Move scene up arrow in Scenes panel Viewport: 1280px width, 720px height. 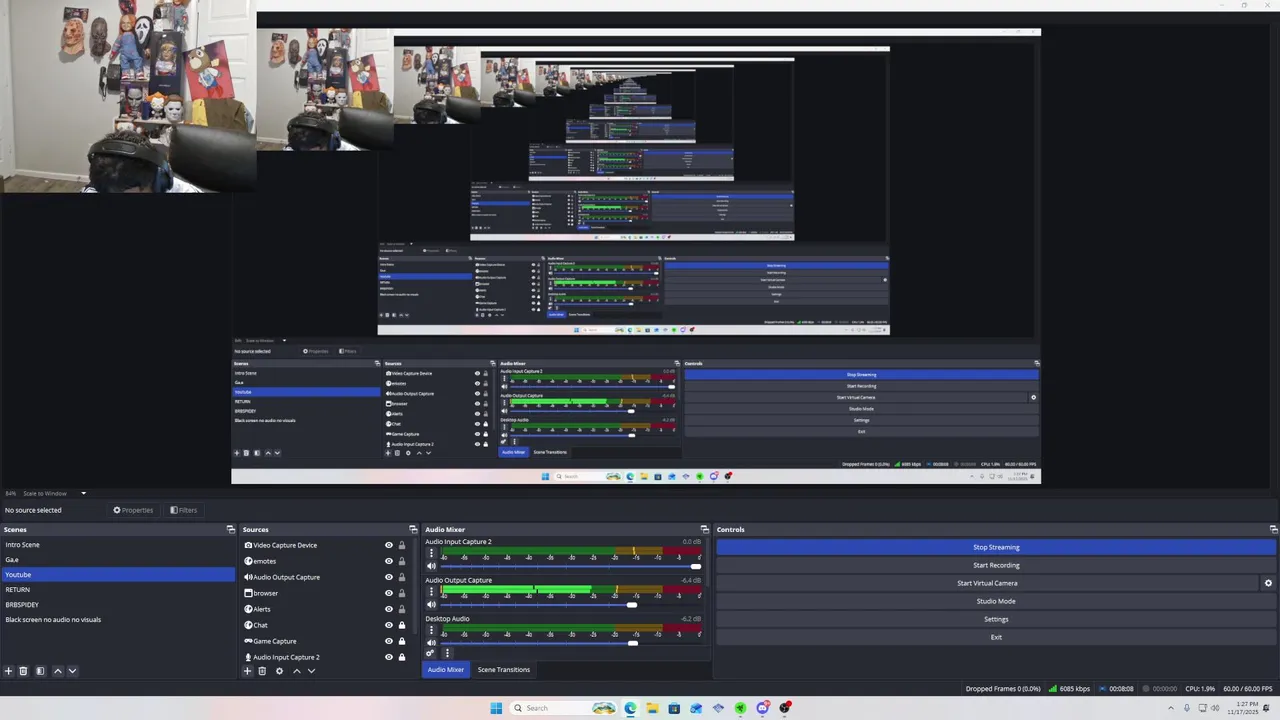pyautogui.click(x=57, y=671)
